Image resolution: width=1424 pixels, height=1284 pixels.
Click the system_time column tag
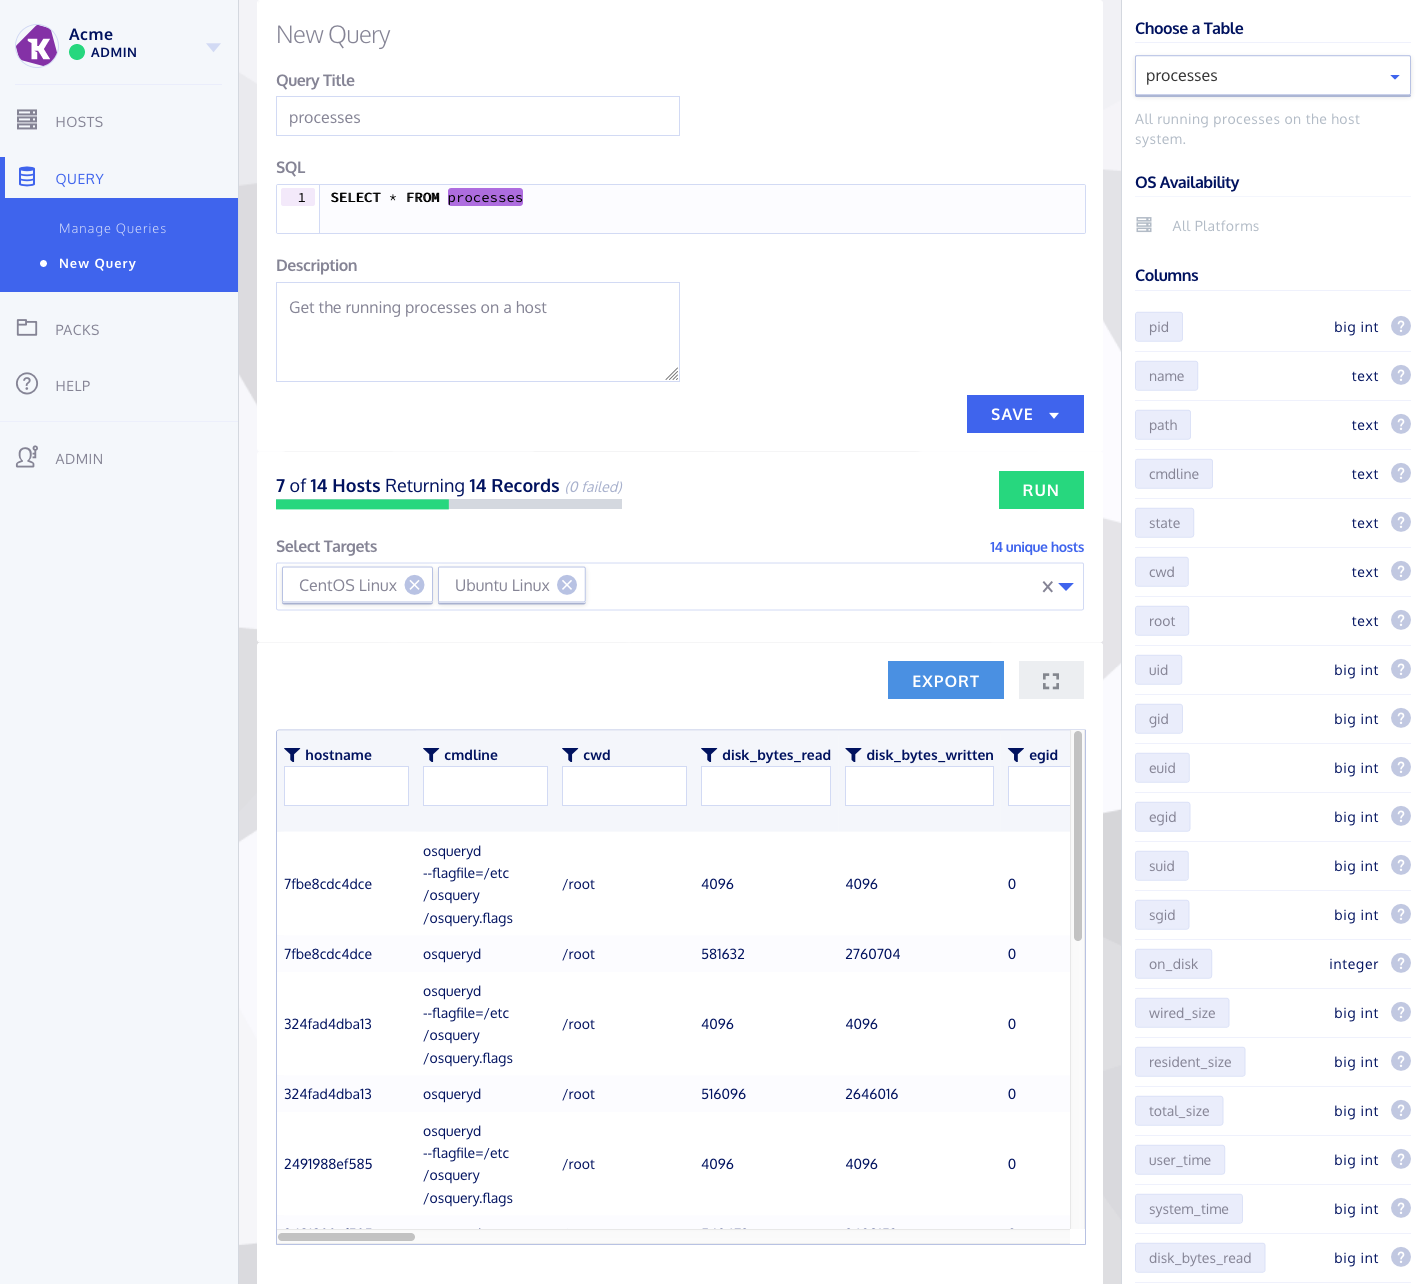click(1189, 1209)
